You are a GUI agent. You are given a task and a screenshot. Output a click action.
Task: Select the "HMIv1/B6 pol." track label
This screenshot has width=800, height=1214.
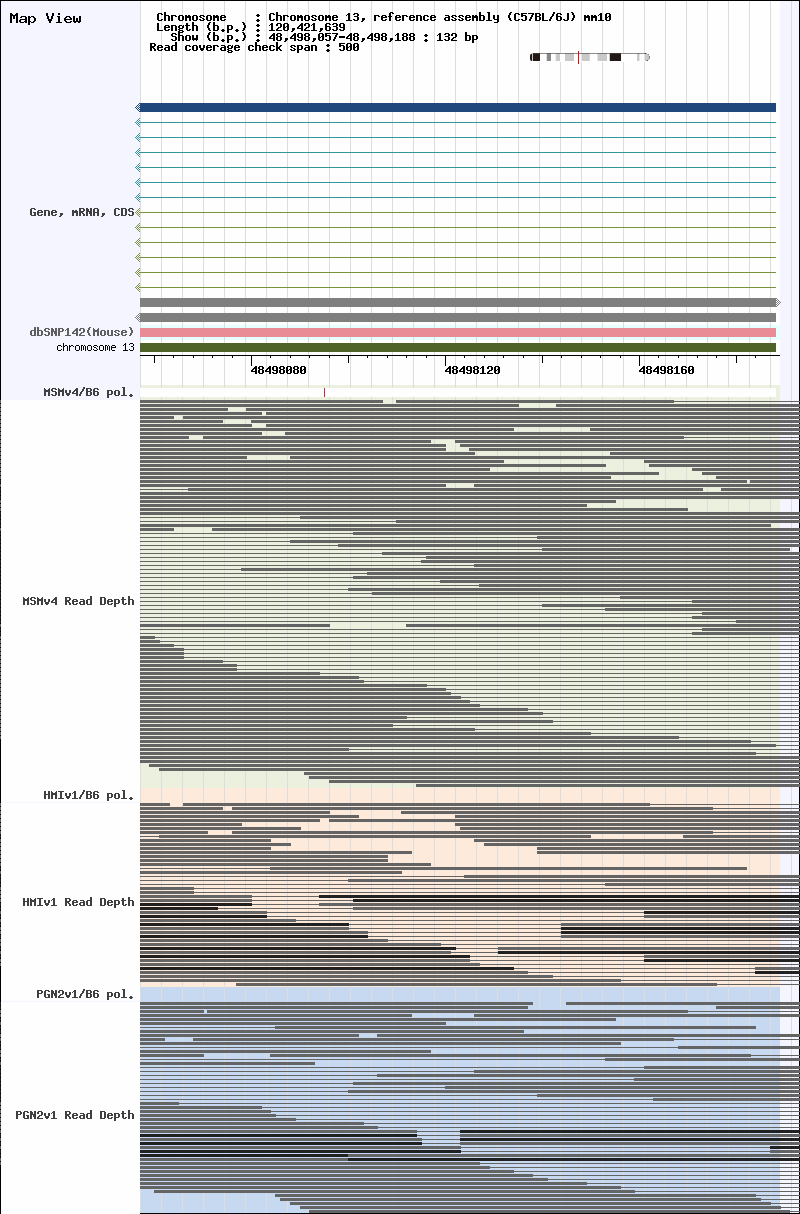point(89,795)
